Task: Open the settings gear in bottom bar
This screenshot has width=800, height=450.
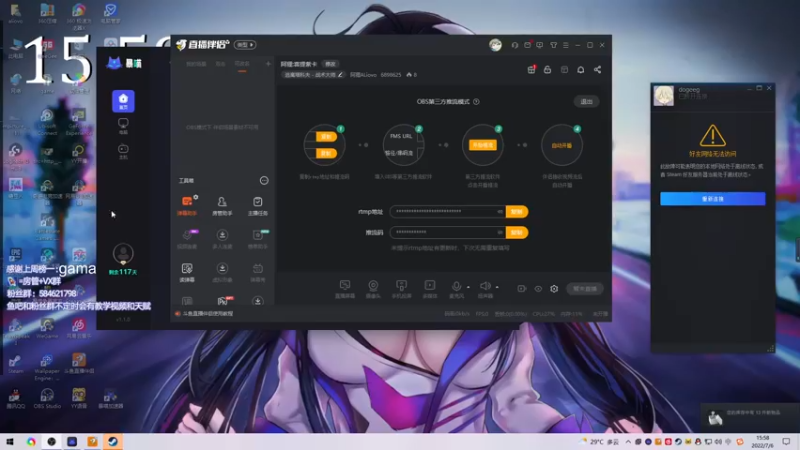Action: 554,289
